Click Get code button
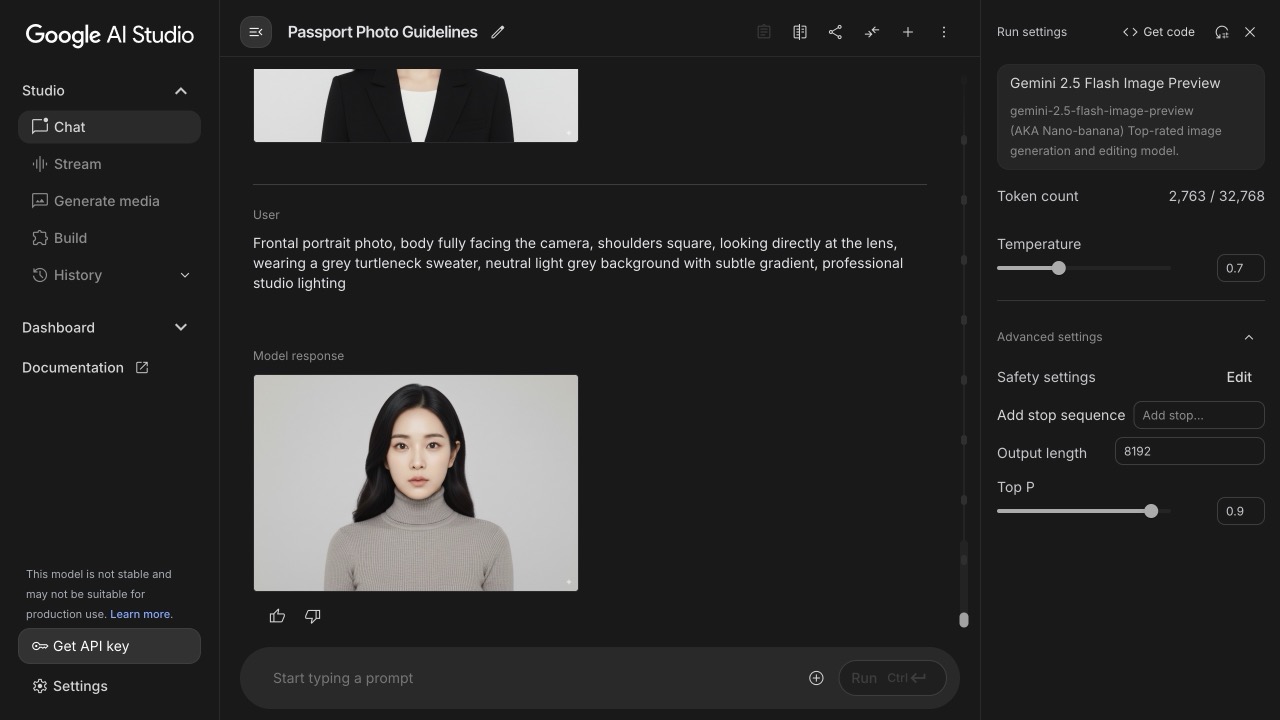The width and height of the screenshot is (1280, 720). [1158, 32]
